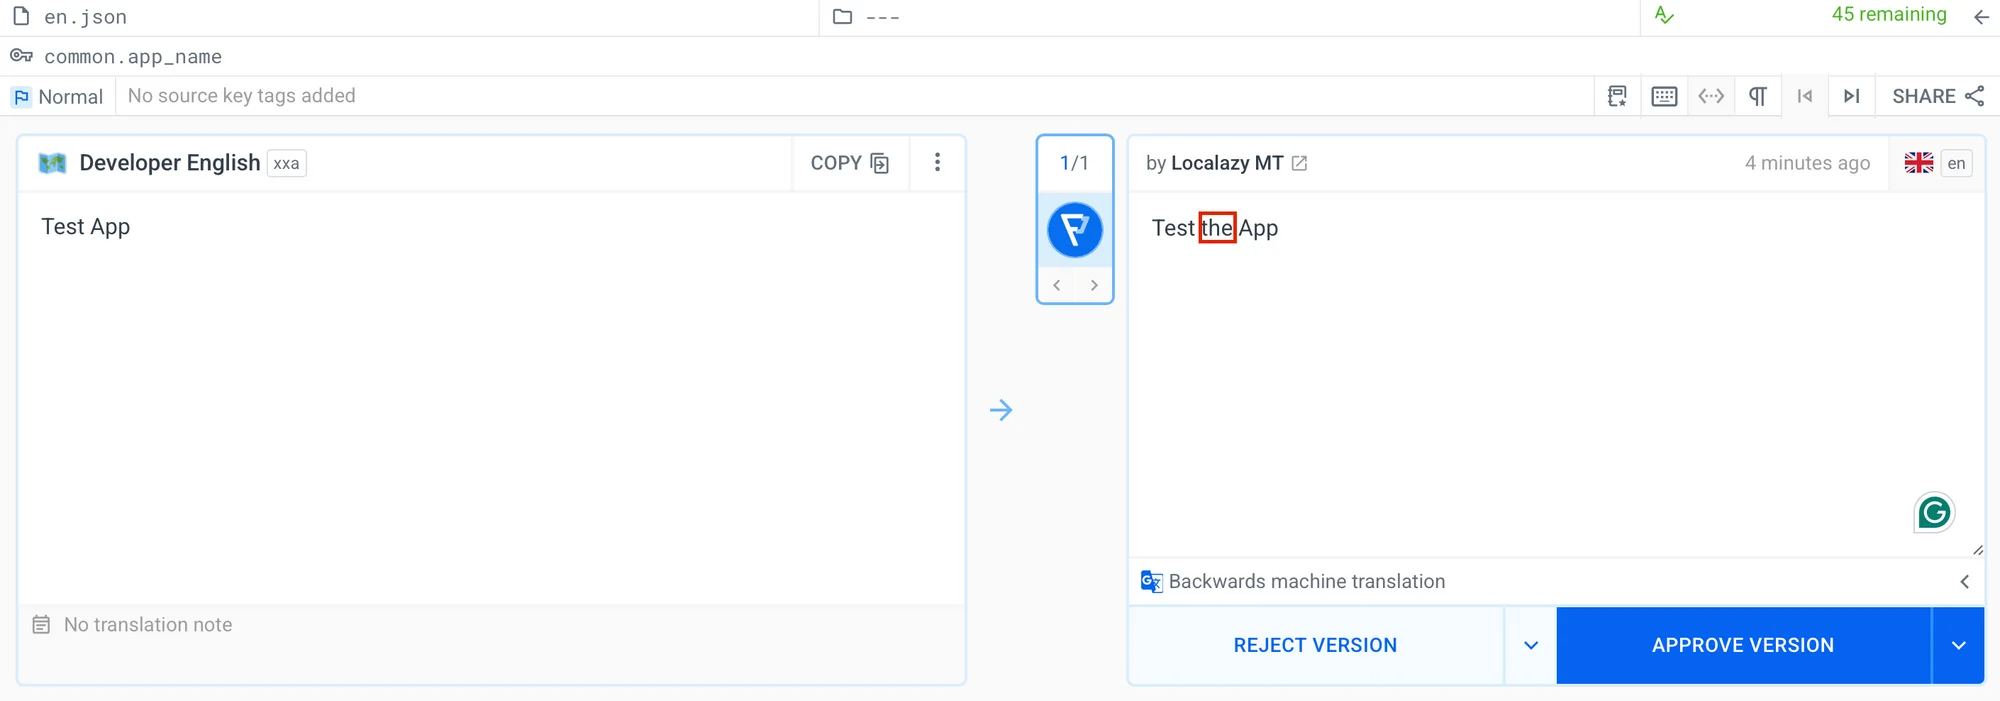Jump to next phrase with skip-forward icon
The height and width of the screenshot is (701, 2000).
1851,96
